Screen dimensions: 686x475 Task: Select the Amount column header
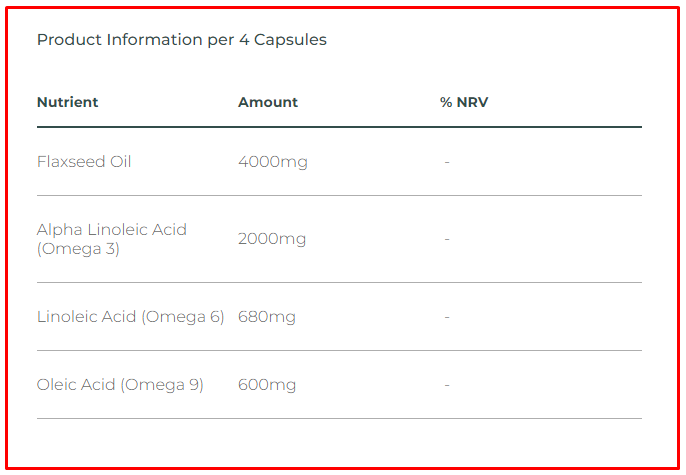[268, 102]
